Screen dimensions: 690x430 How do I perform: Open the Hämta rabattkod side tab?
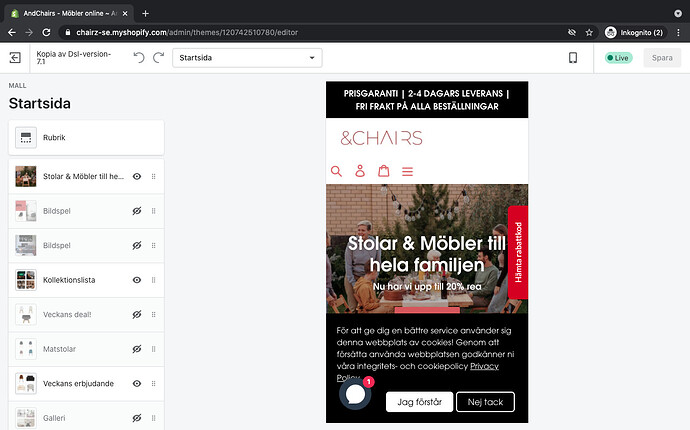(x=518, y=253)
